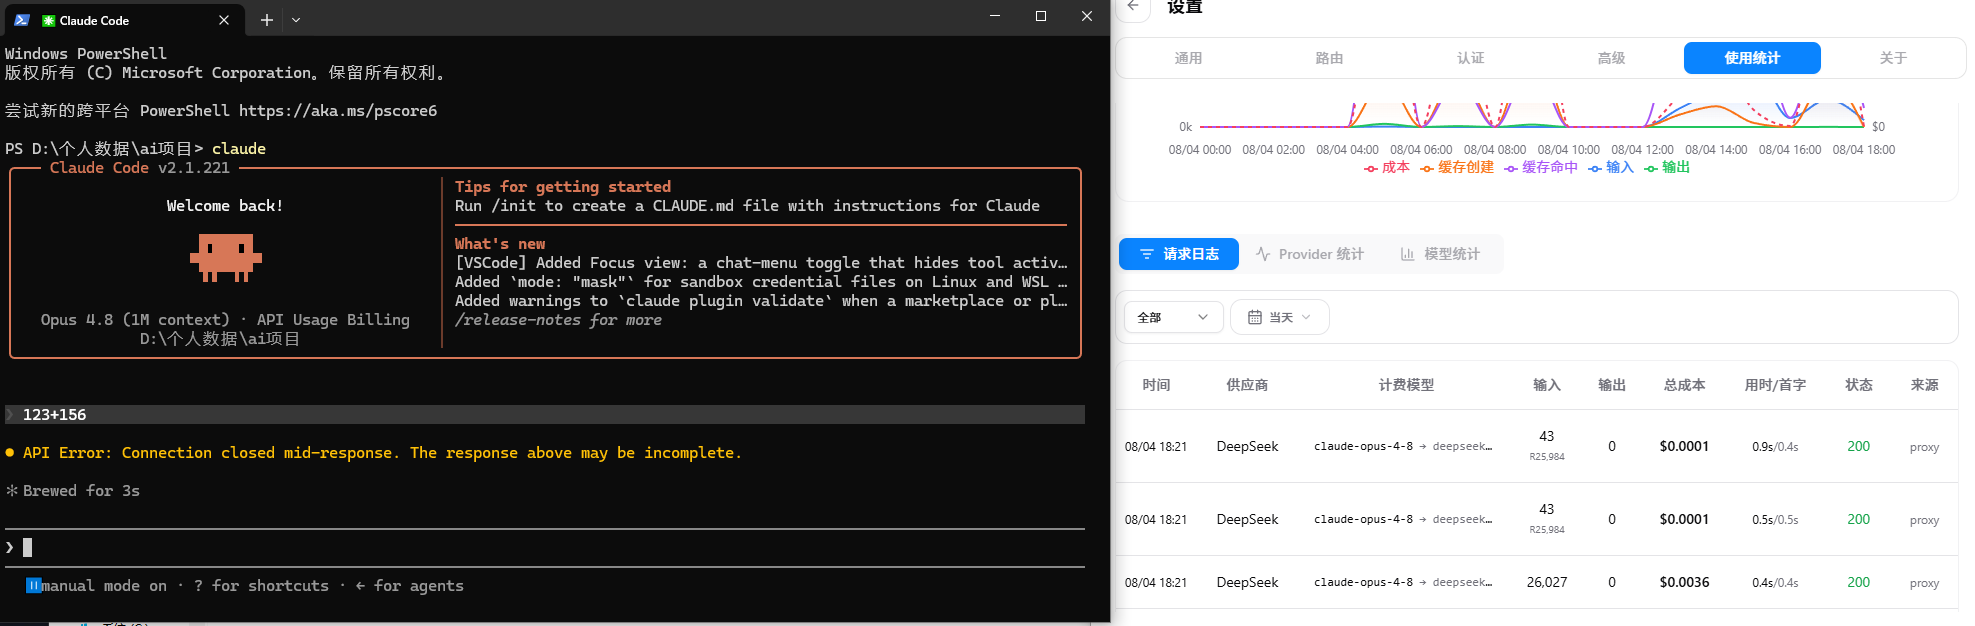Click the activity icon beside Provider 统计
Image resolution: width=1975 pixels, height=626 pixels.
pyautogui.click(x=1263, y=254)
